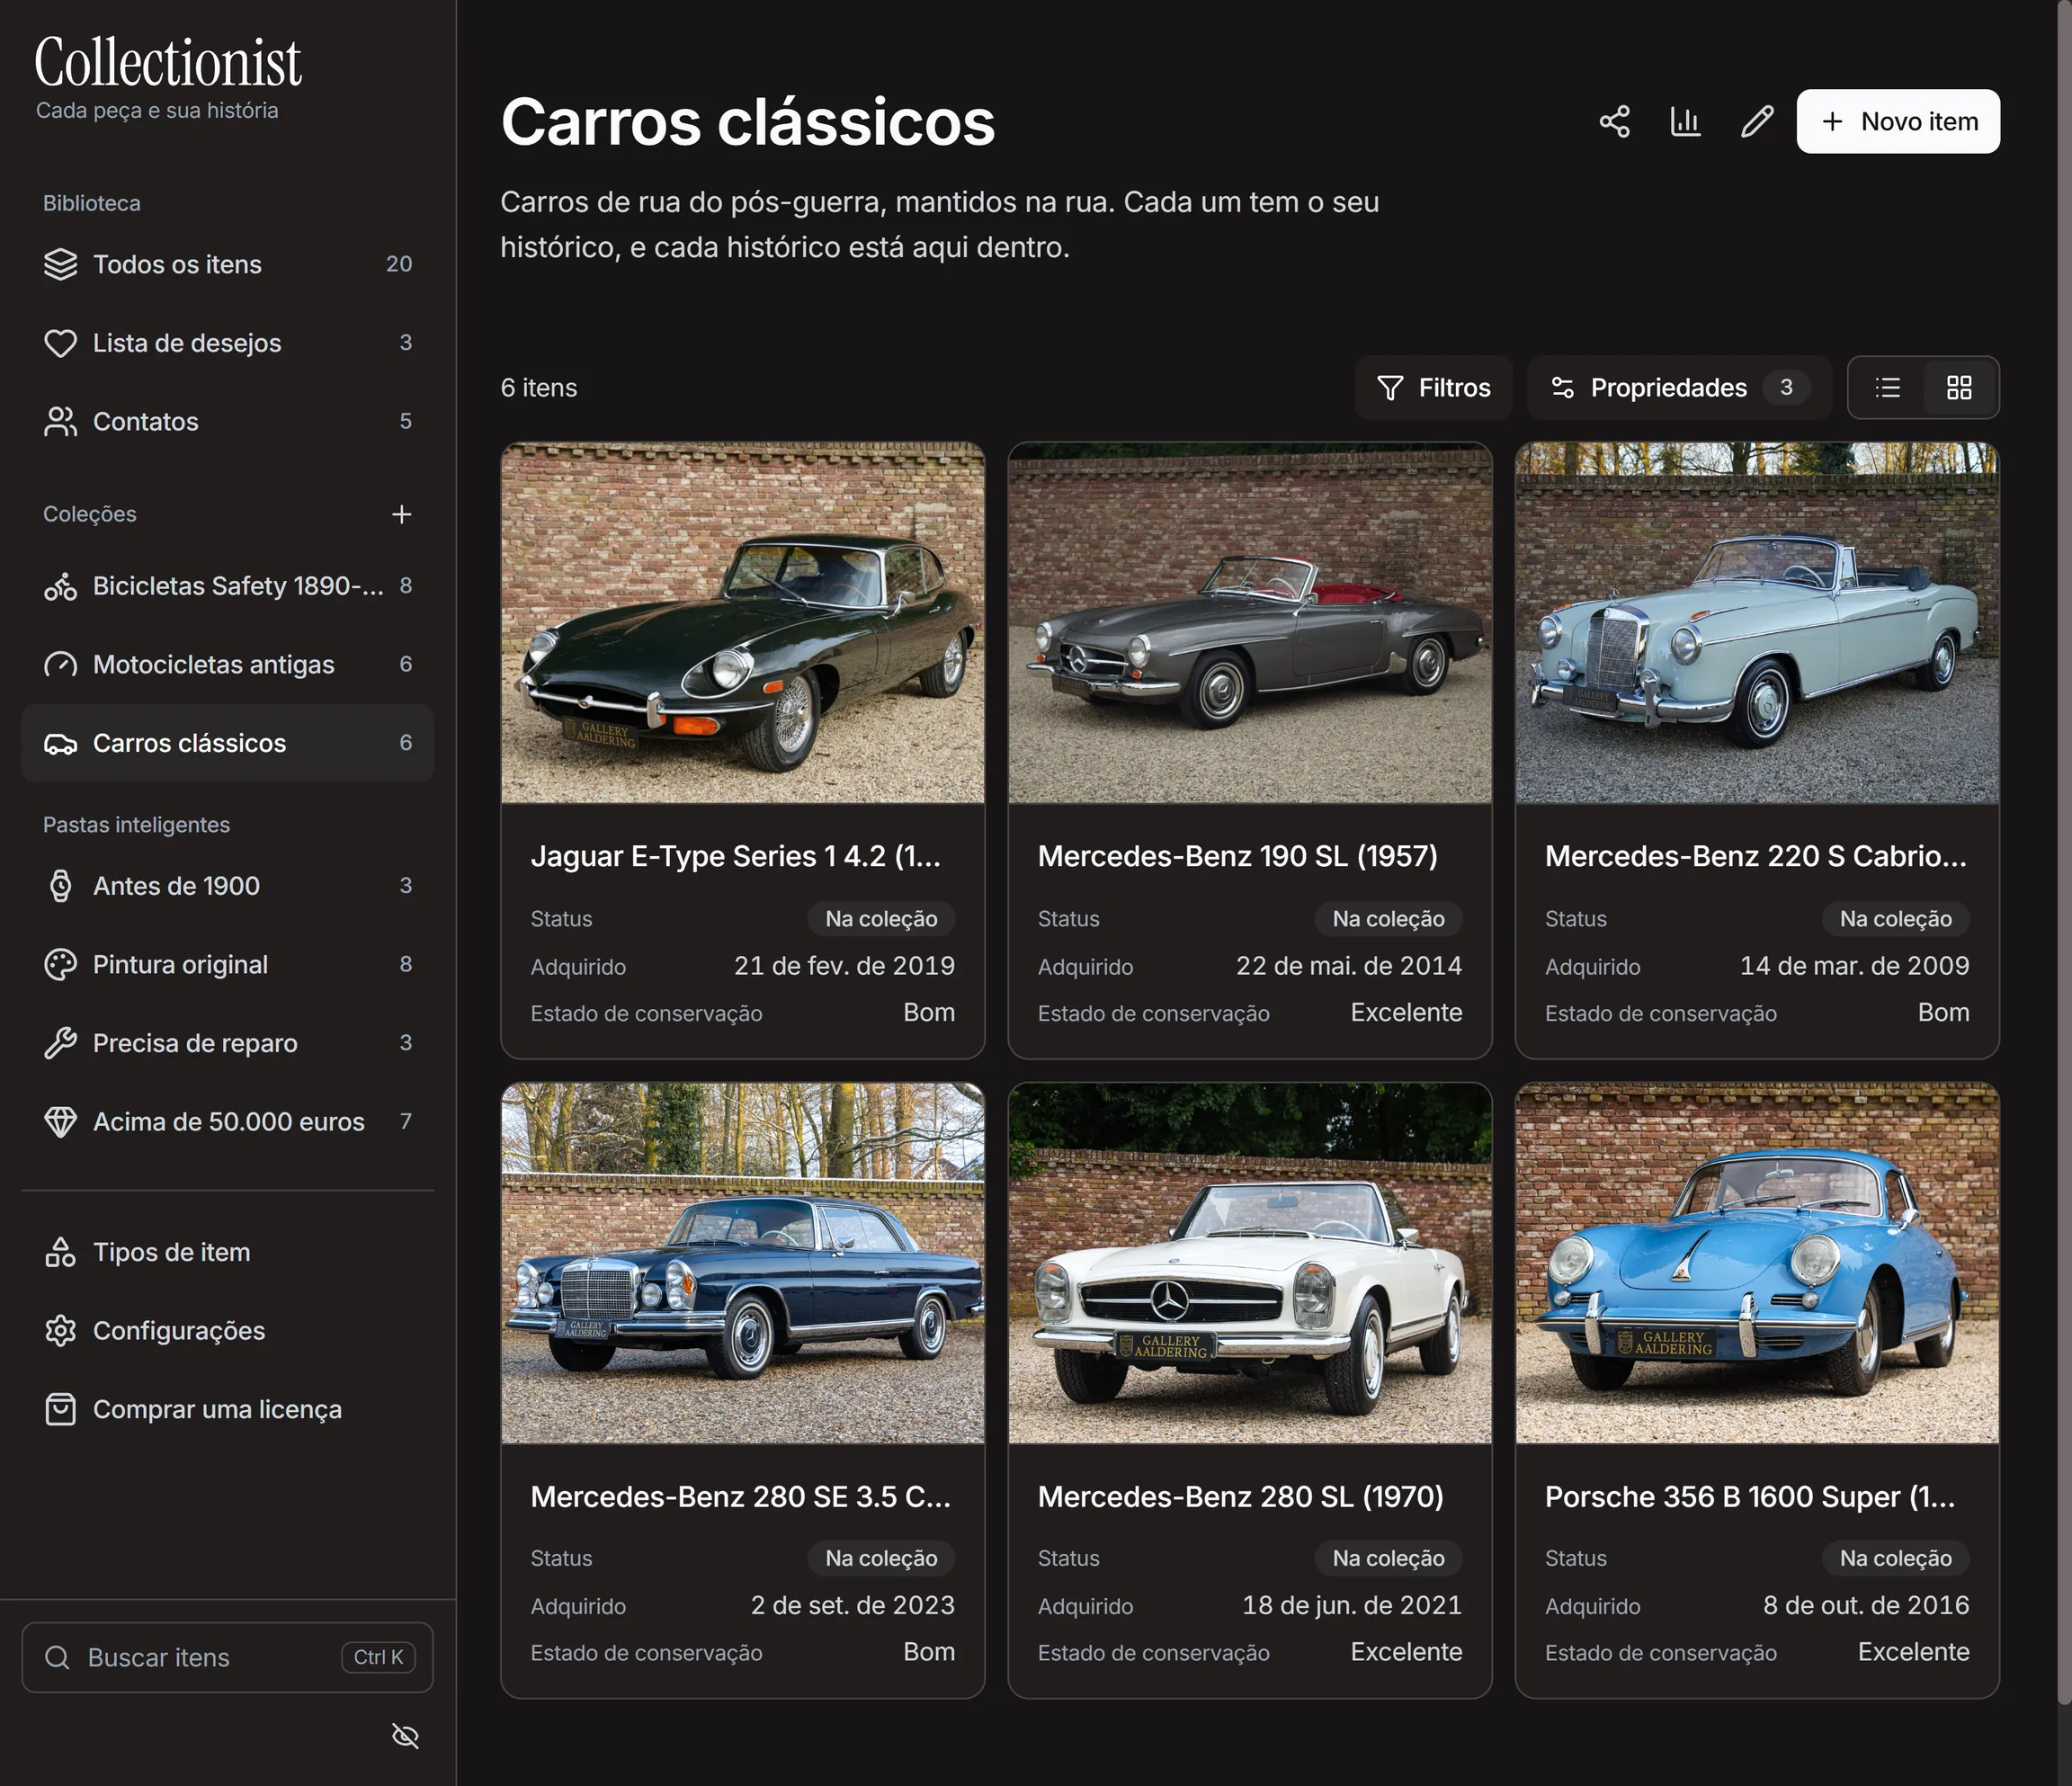
Task: Open the Filtros filter button
Action: (x=1433, y=387)
